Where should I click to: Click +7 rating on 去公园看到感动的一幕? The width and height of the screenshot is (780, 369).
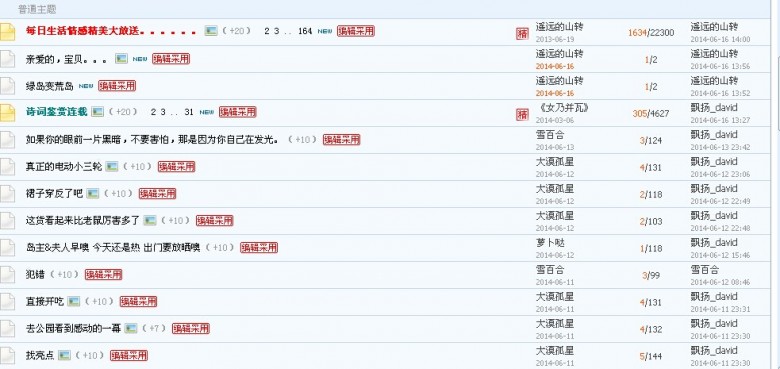[x=154, y=328]
